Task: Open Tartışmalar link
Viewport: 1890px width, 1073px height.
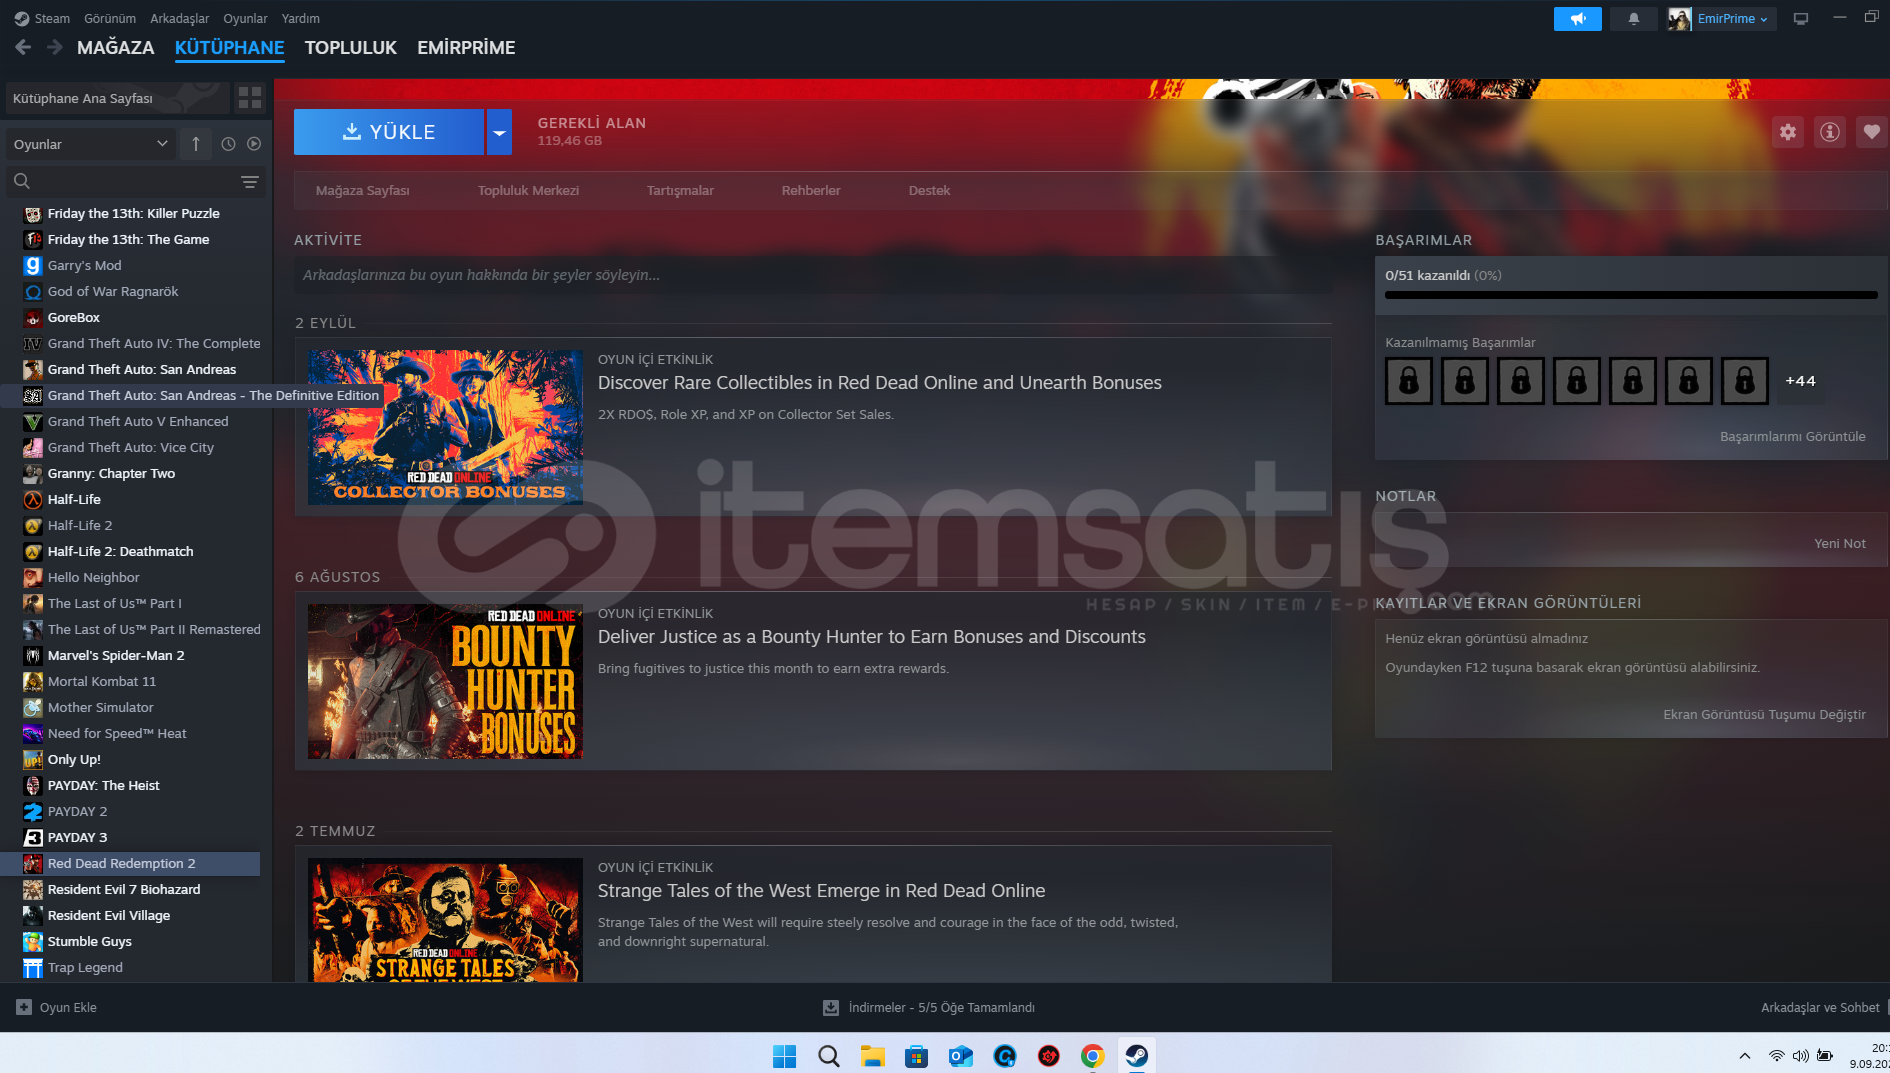Action: pyautogui.click(x=680, y=190)
